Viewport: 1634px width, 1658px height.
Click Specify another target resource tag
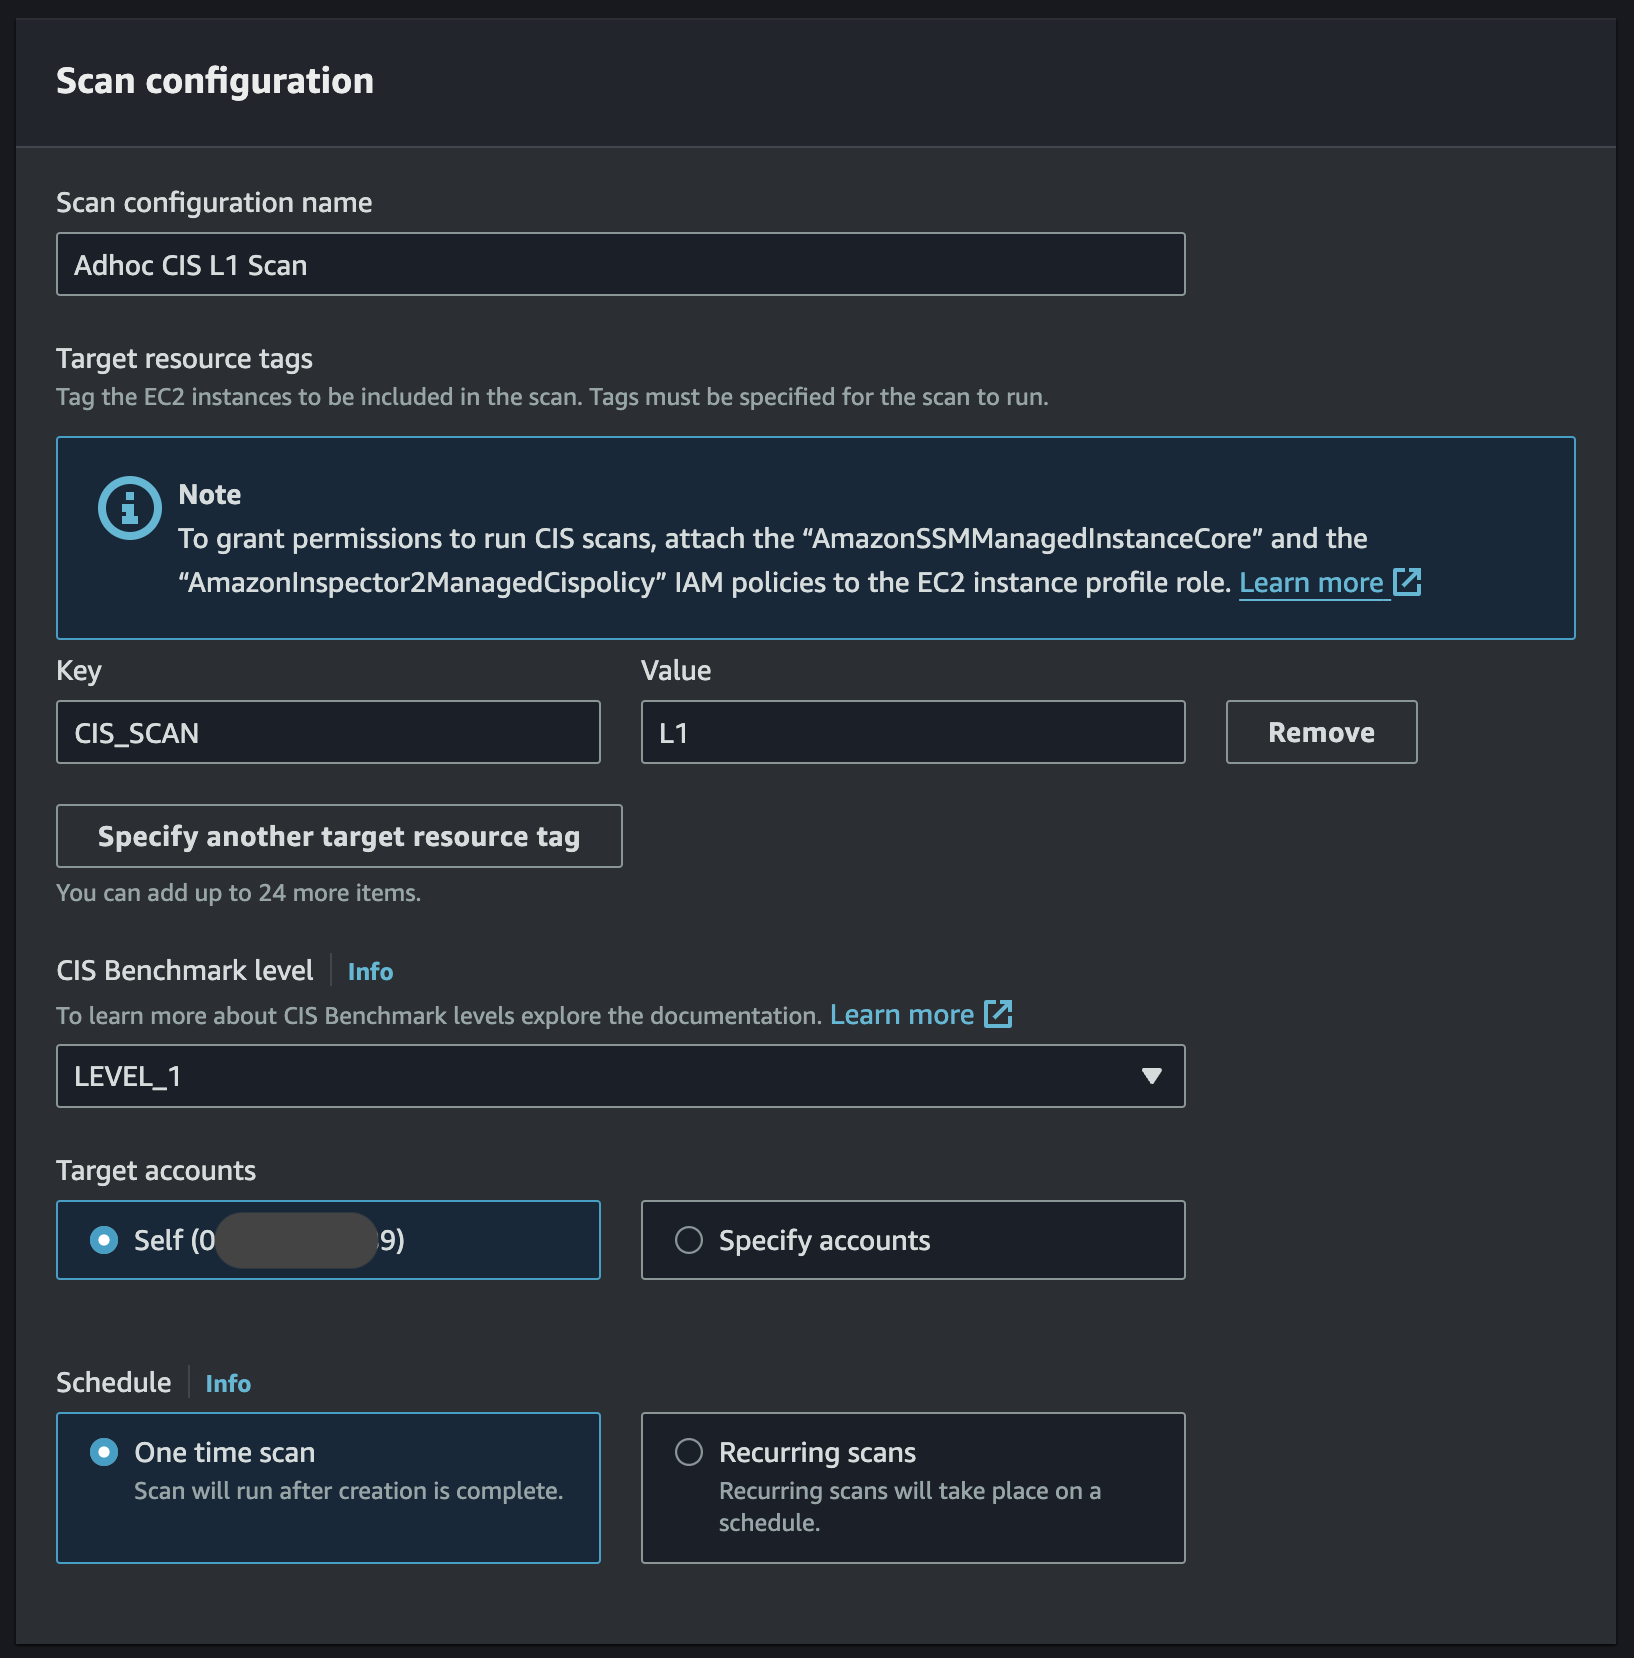(338, 836)
